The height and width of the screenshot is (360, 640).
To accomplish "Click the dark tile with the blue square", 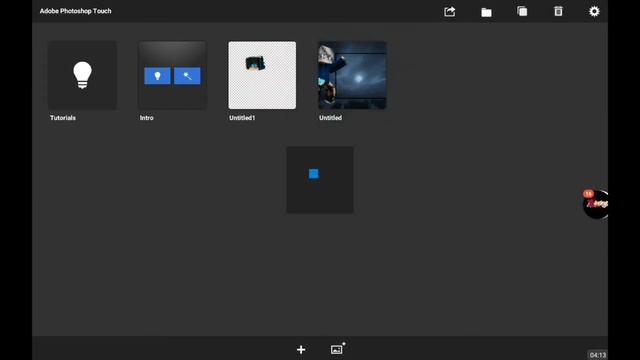I will [x=320, y=180].
